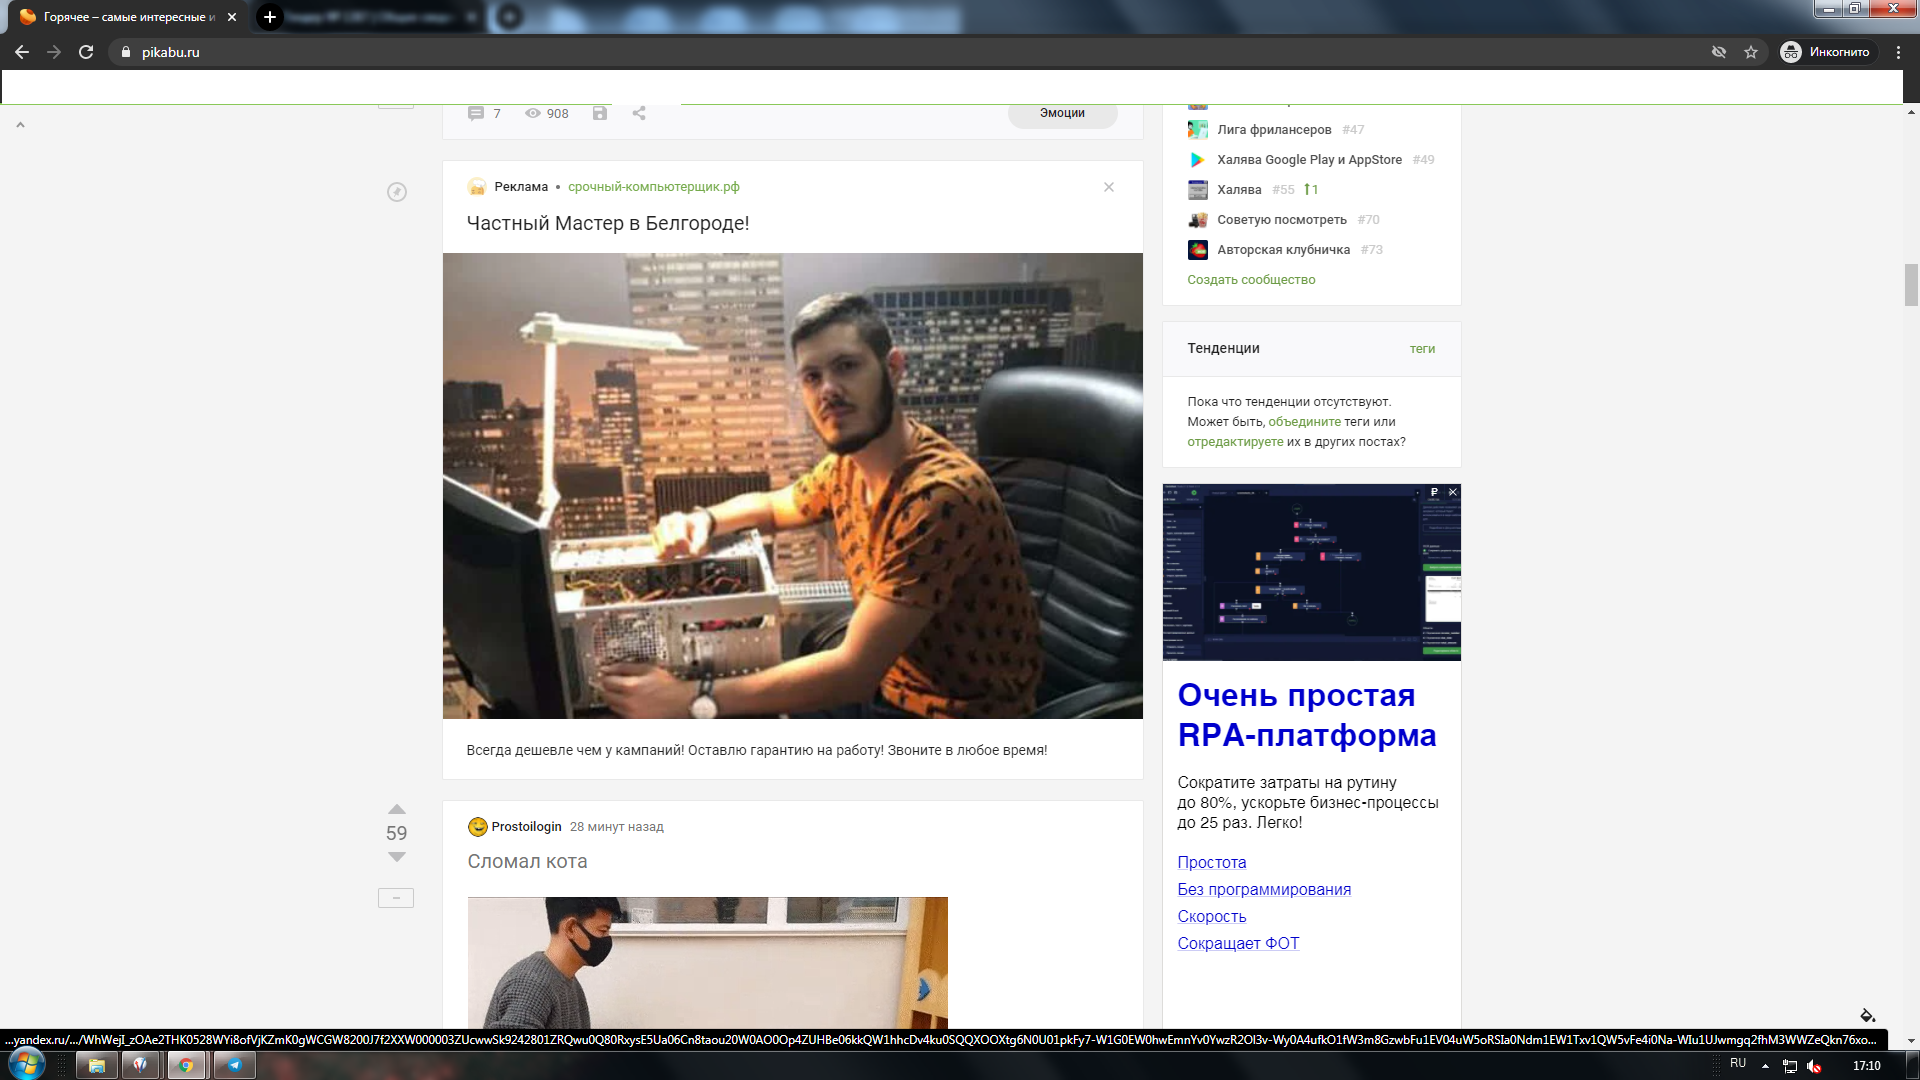Open the Частный Мастер в Белгороде title
The image size is (1920, 1080).
click(x=608, y=223)
